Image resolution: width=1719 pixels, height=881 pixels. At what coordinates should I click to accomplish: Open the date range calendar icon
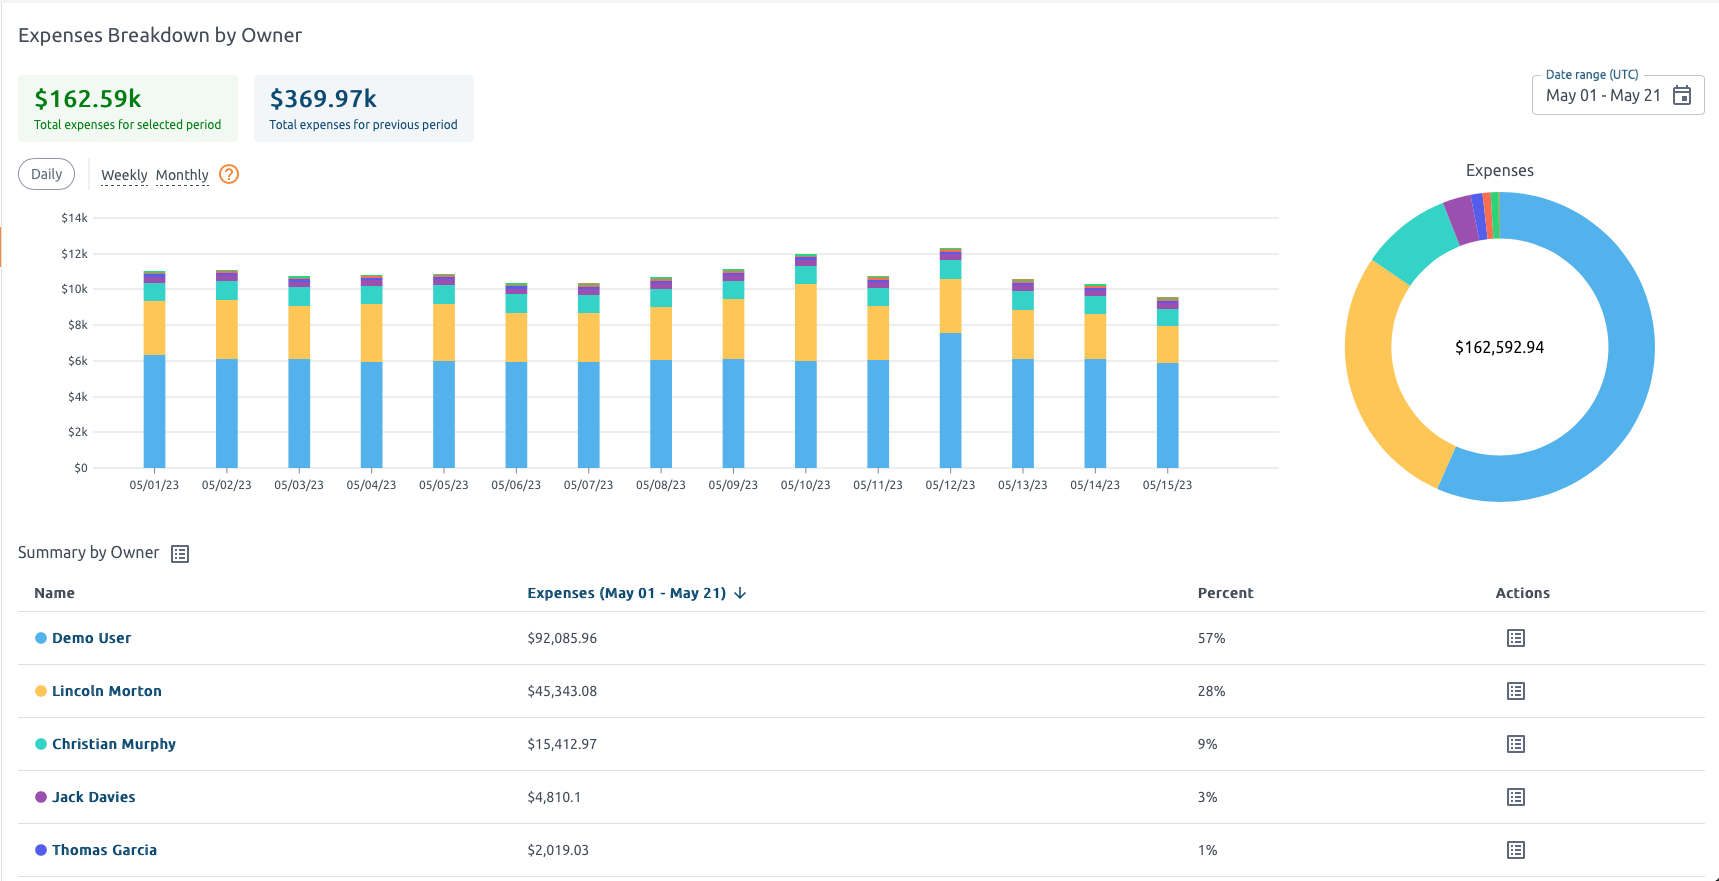(x=1682, y=95)
